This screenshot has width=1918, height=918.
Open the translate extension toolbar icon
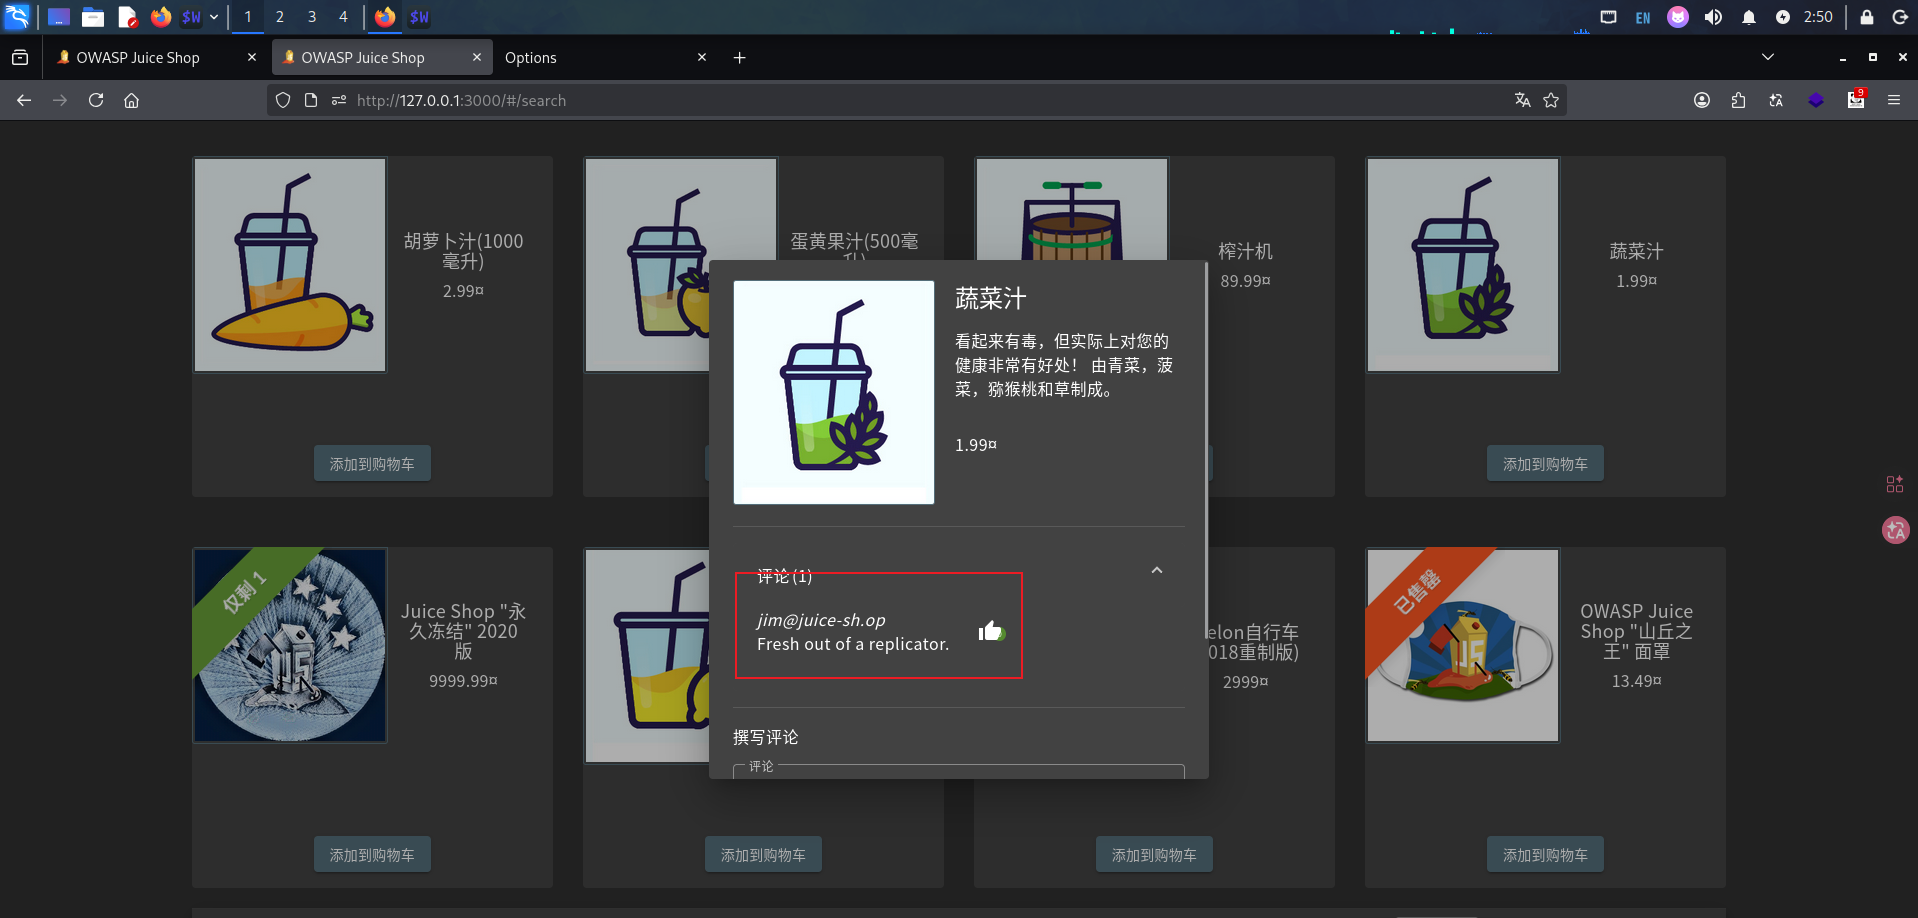(1776, 100)
